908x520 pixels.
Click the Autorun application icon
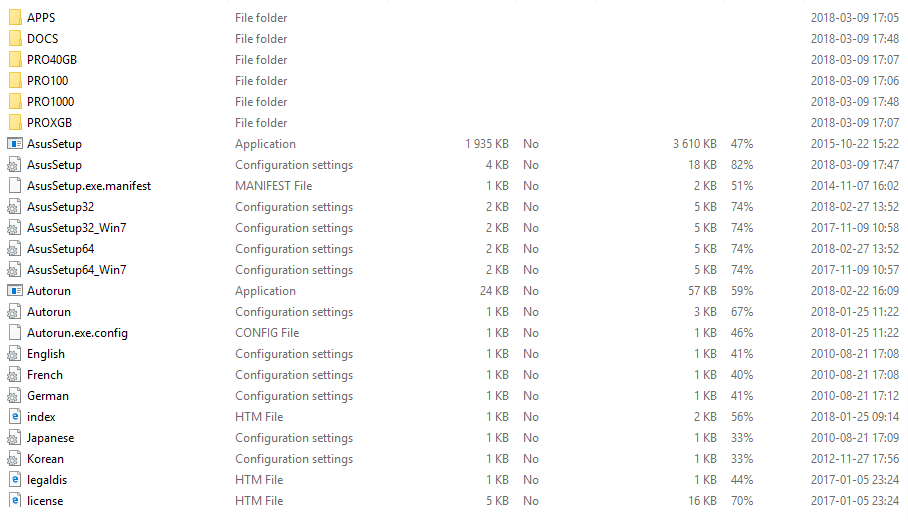14,291
